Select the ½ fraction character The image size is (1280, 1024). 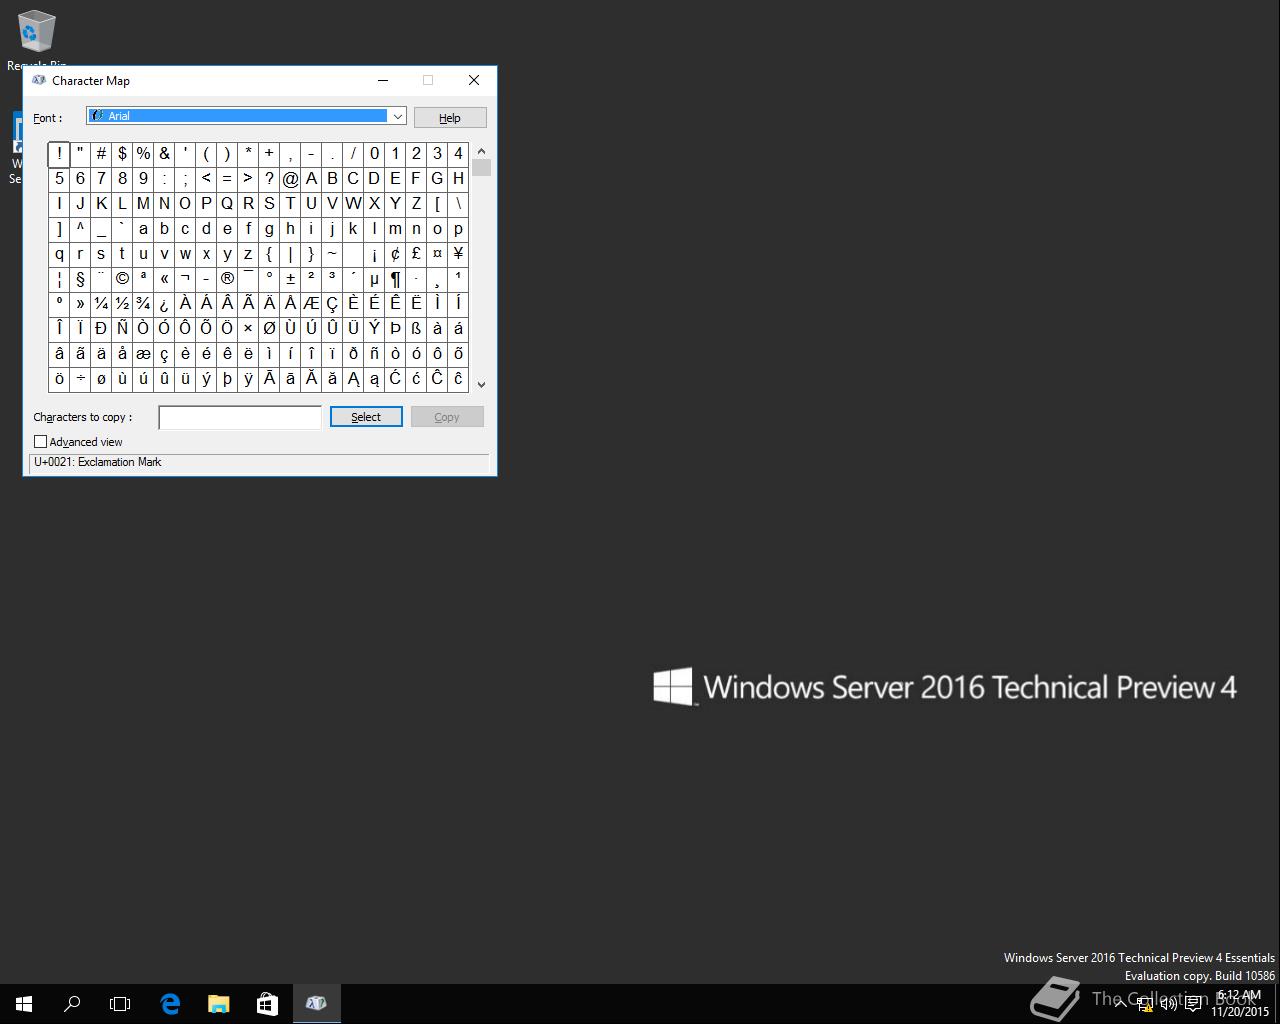pyautogui.click(x=122, y=303)
